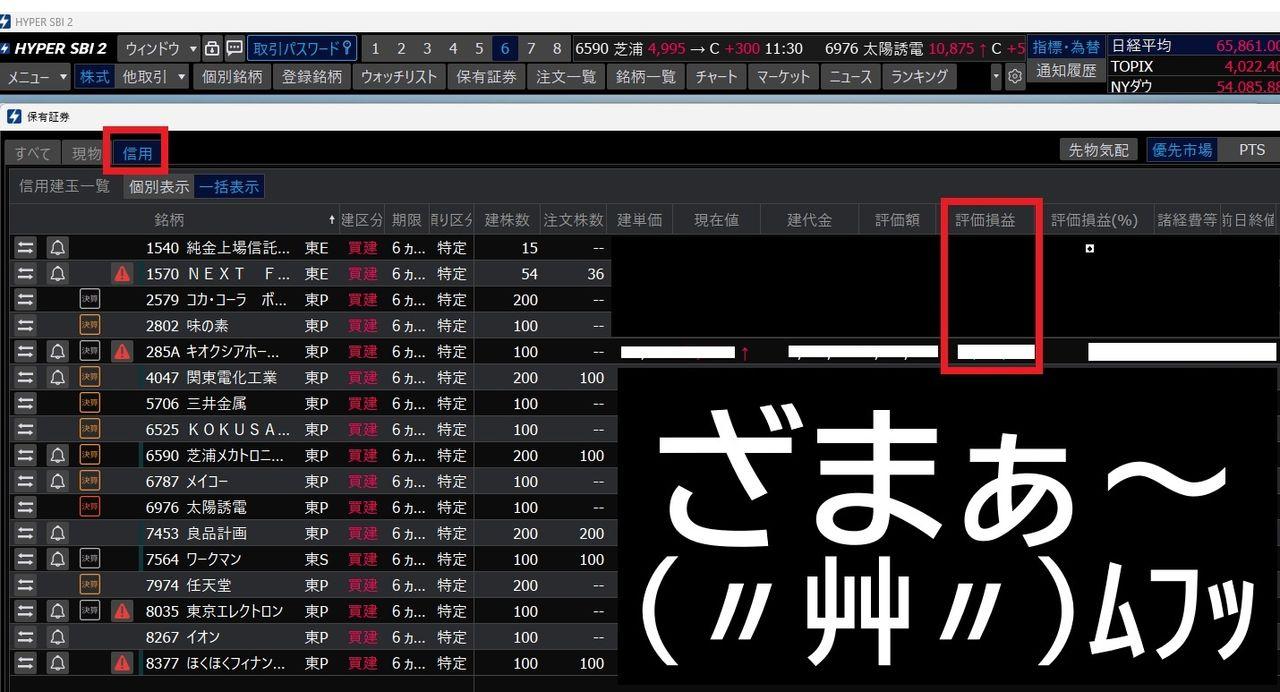Click the 取引パスワード button
1280x692 pixels.
pos(302,48)
